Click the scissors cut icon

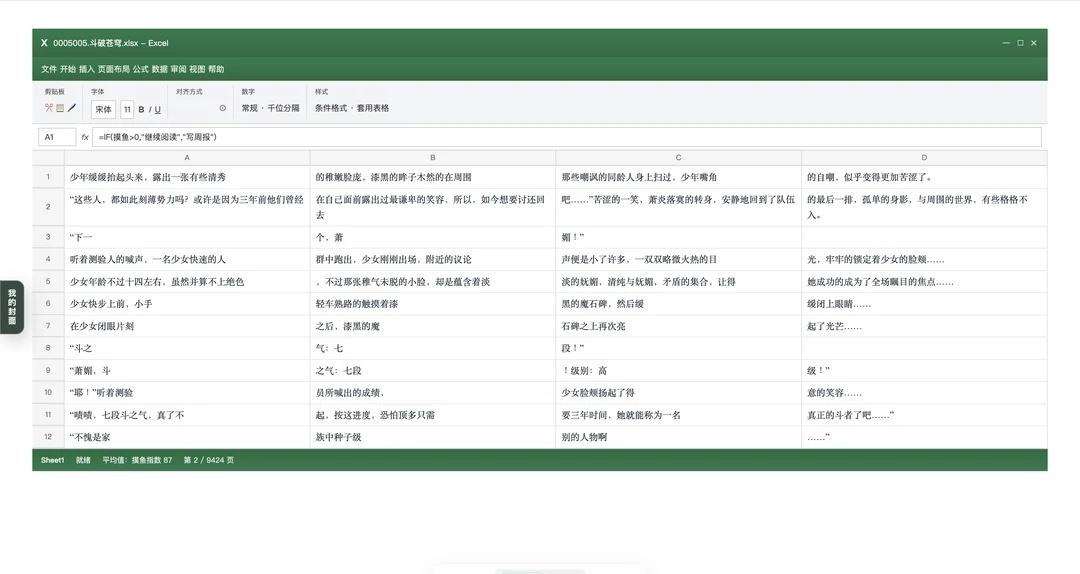(x=48, y=108)
